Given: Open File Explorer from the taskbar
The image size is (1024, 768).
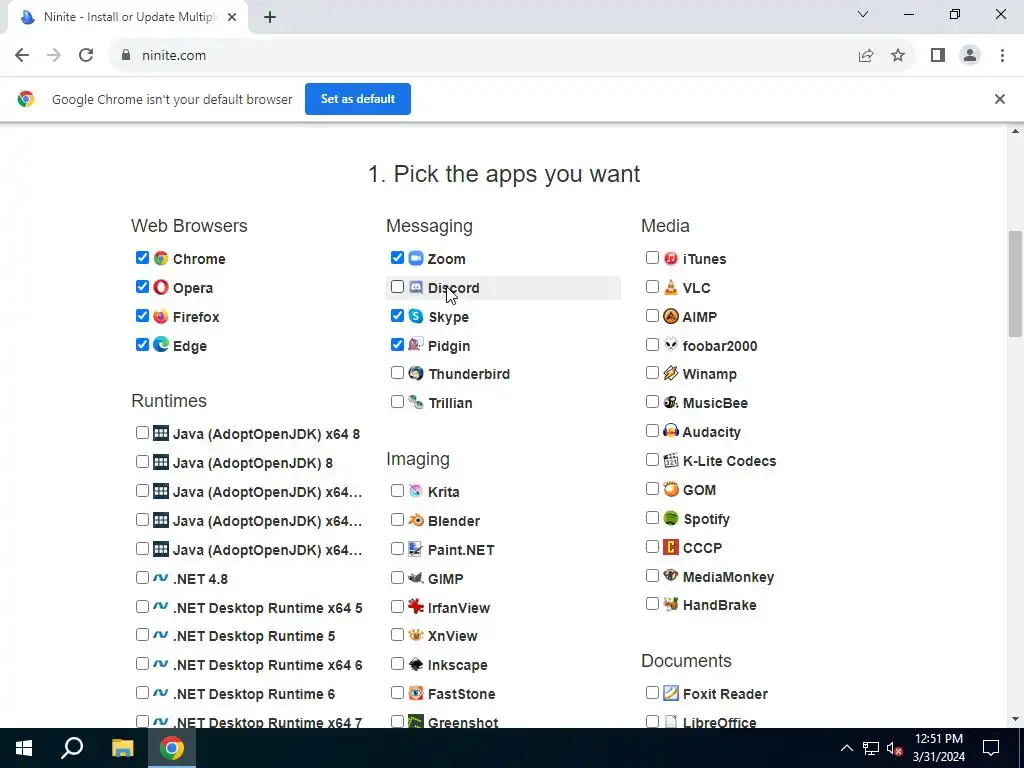Looking at the screenshot, I should click(x=122, y=748).
